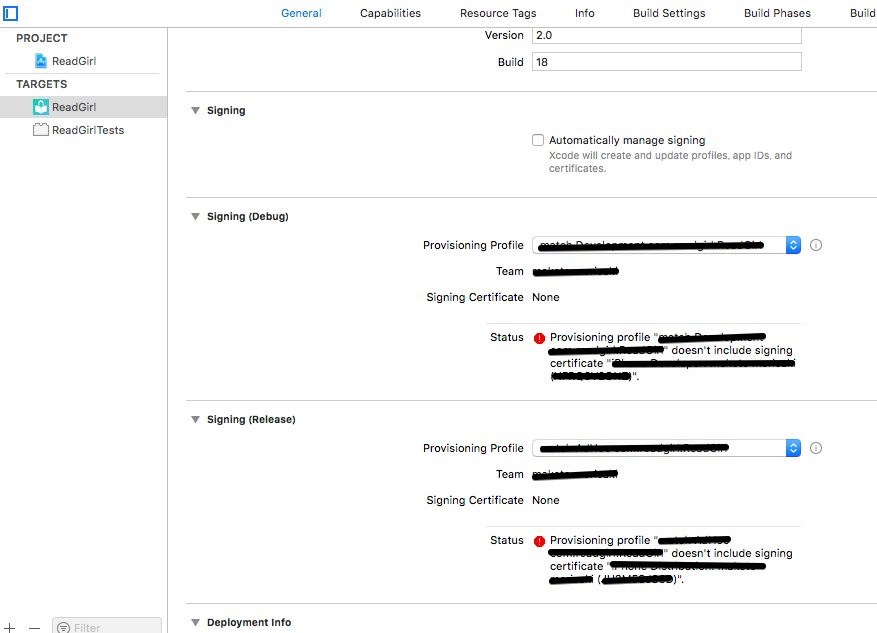Click the Signing heading text
This screenshot has width=877, height=633.
226,110
